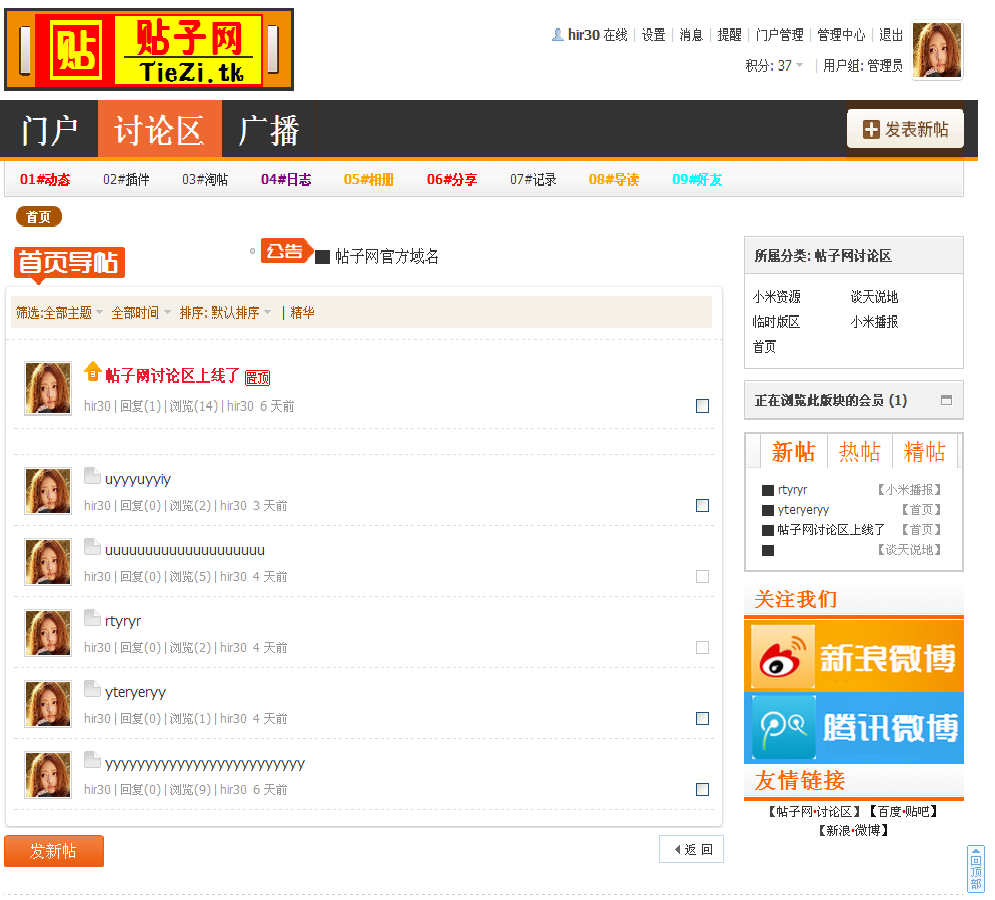Select the 热帖 tab
The image size is (995, 900).
(x=860, y=452)
